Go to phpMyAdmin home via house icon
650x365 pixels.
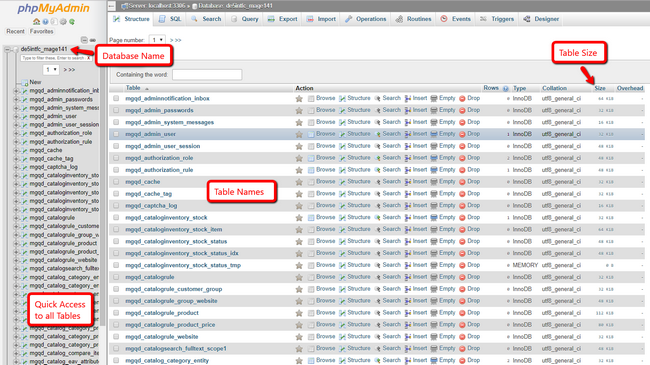tap(36, 22)
